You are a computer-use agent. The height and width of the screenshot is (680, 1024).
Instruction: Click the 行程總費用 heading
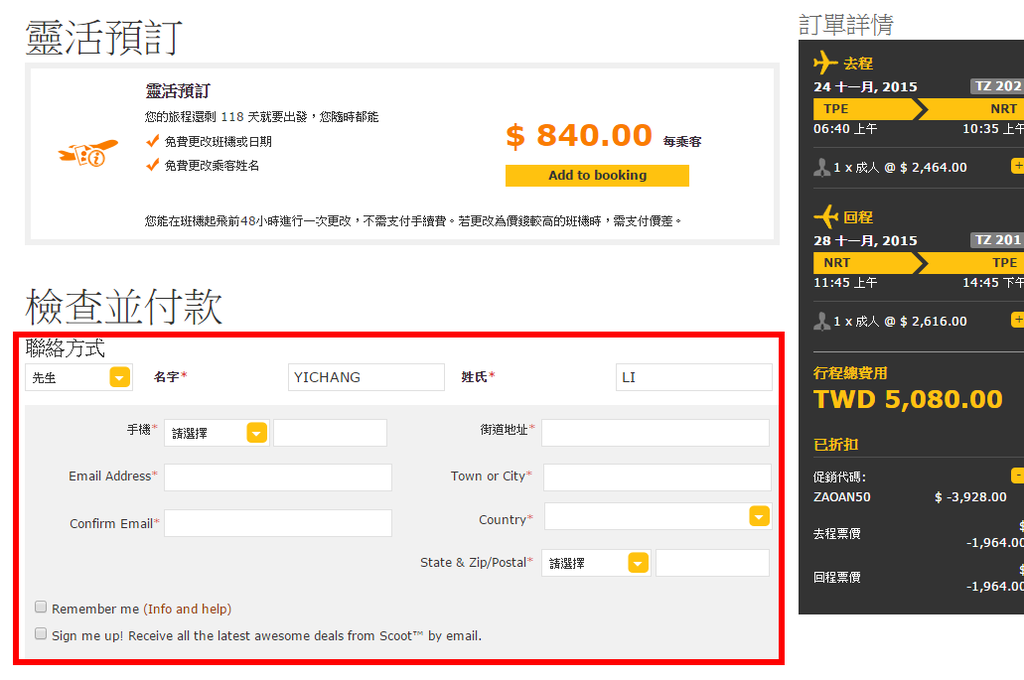coord(850,373)
